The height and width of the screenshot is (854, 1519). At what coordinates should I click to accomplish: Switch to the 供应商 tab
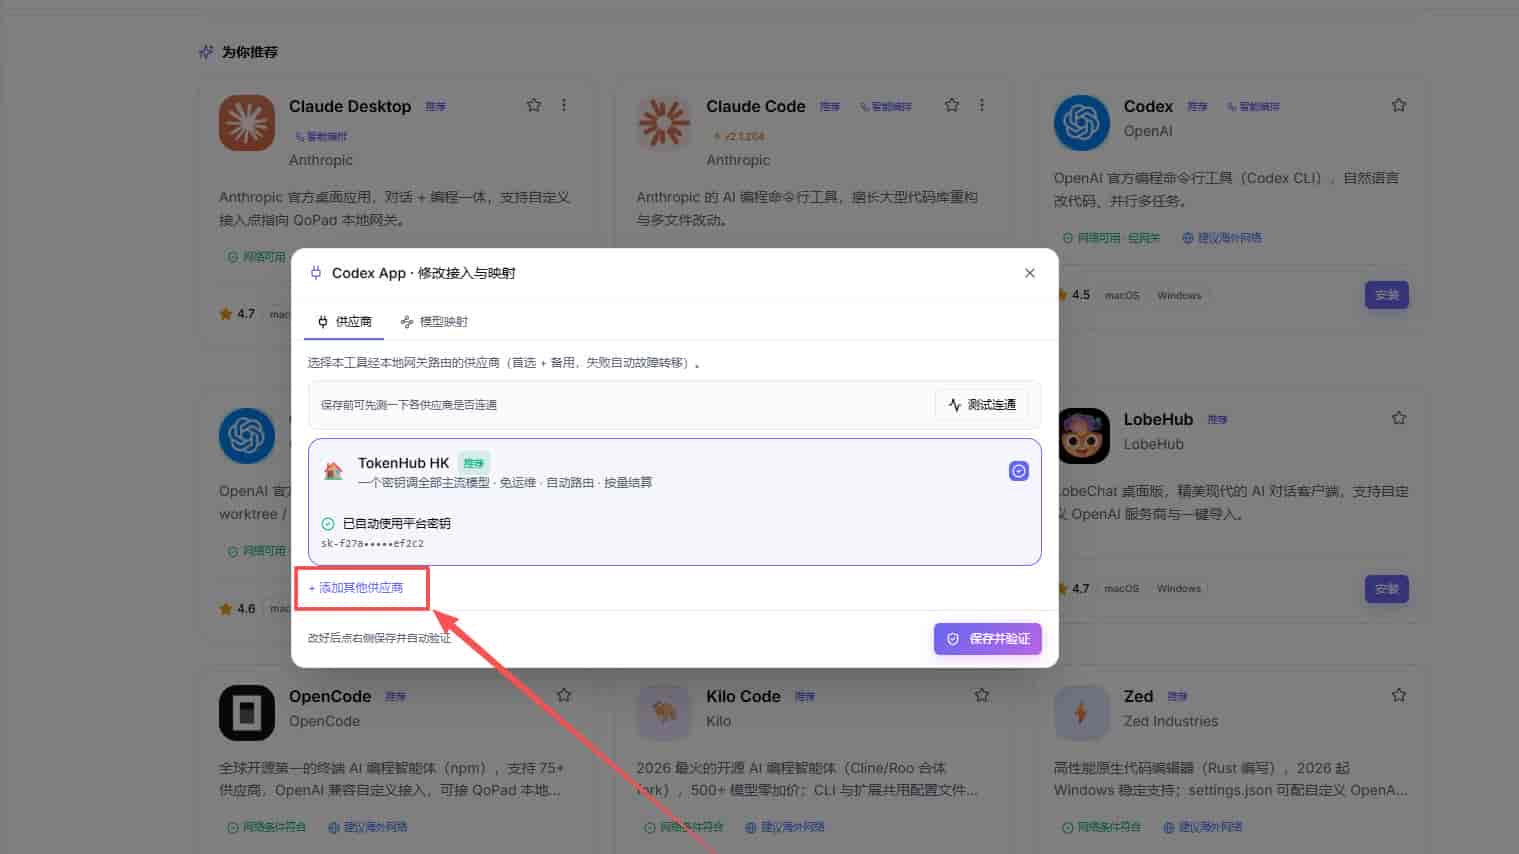344,322
